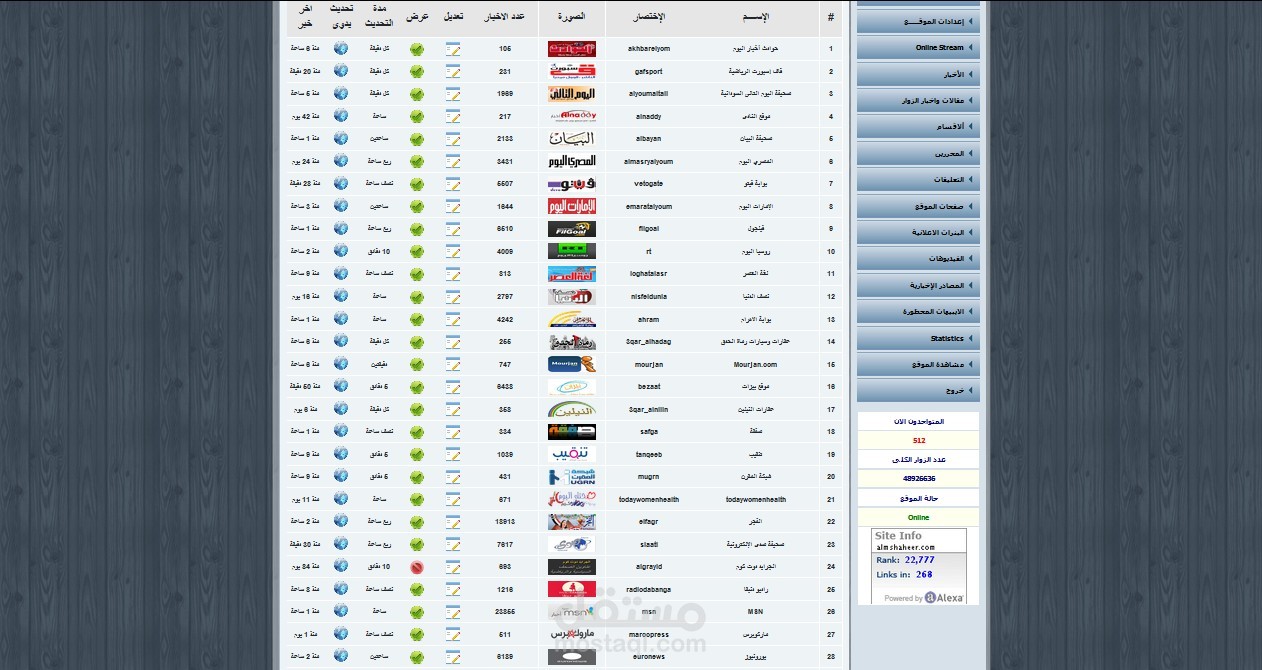
Task: Run manual update for nisfeldunia
Action: [341, 296]
